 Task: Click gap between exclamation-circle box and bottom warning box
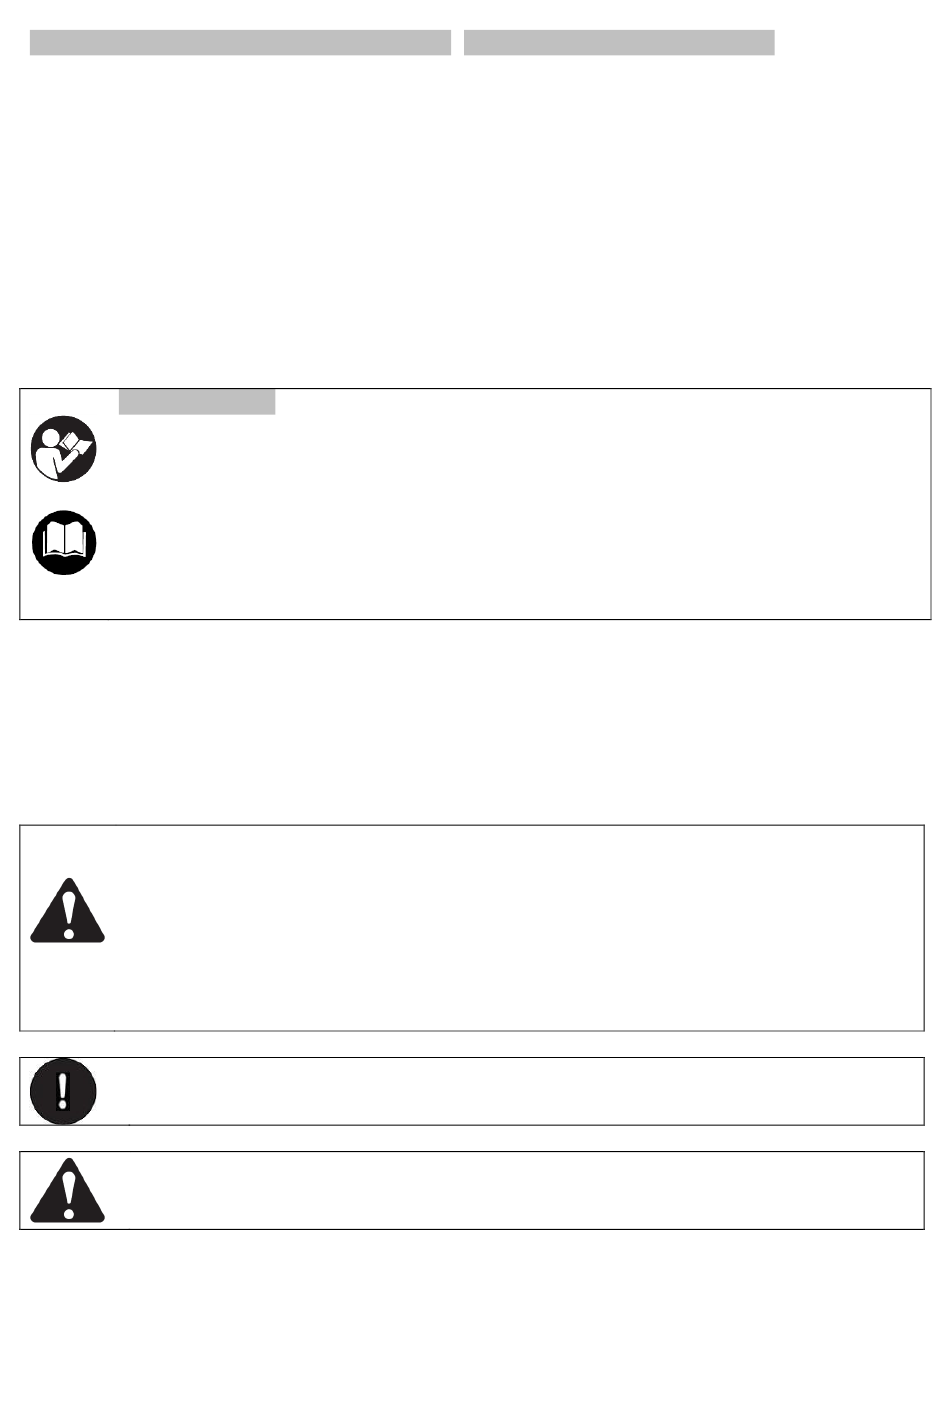475,1138
